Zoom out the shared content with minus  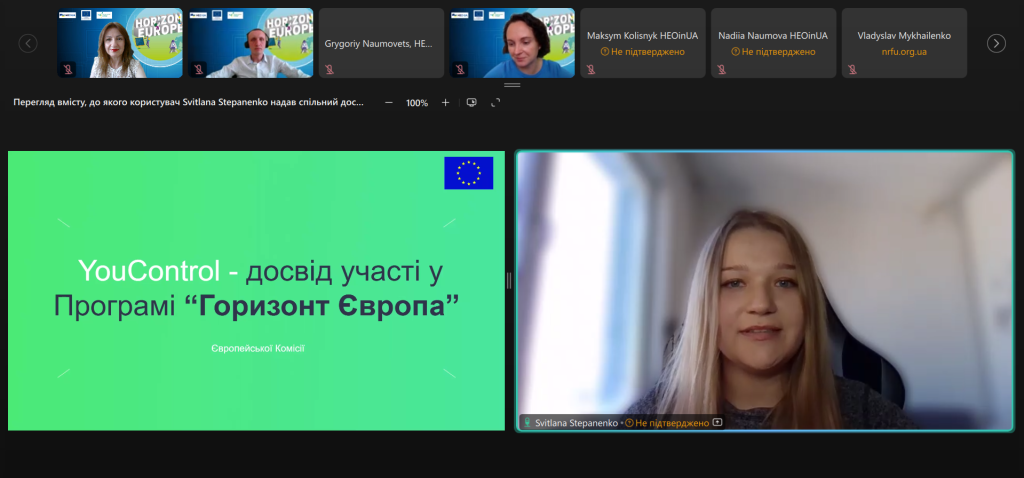[x=389, y=103]
